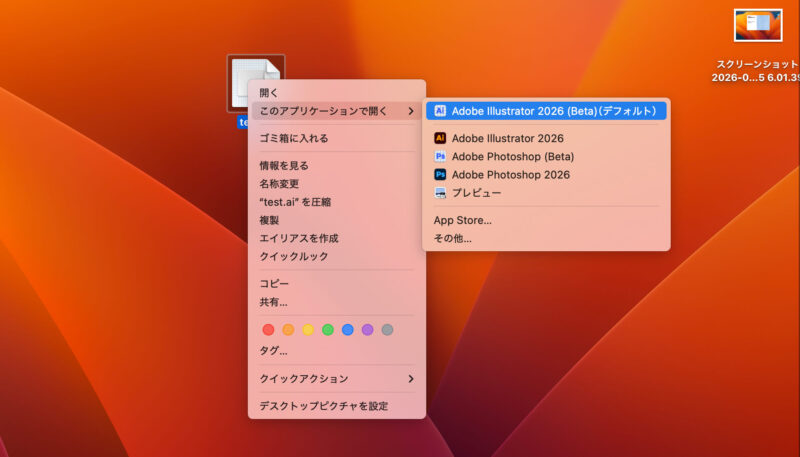
Task: Select 名称変更 menu item
Action: click(337, 184)
